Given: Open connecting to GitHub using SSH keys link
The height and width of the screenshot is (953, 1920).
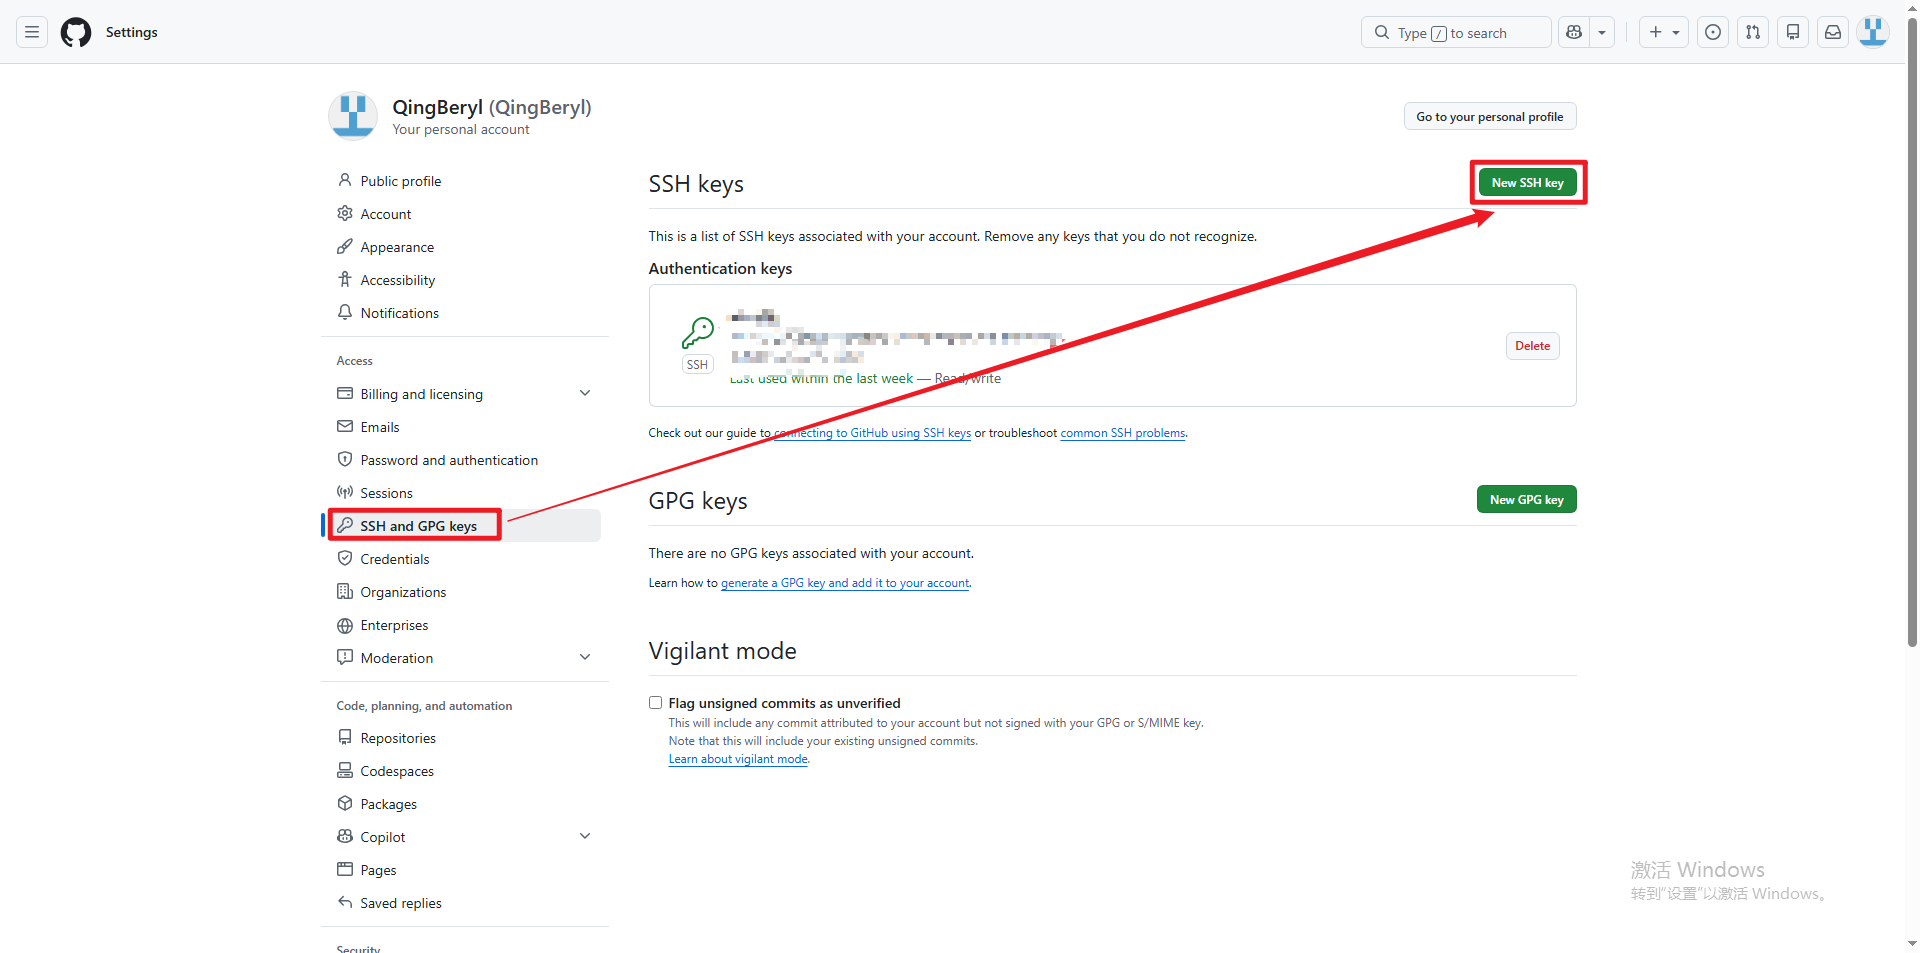Looking at the screenshot, I should [873, 433].
